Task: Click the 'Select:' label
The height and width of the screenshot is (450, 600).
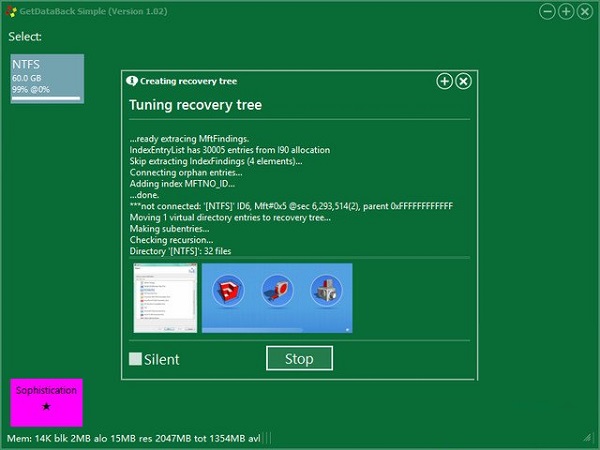Action: point(25,37)
